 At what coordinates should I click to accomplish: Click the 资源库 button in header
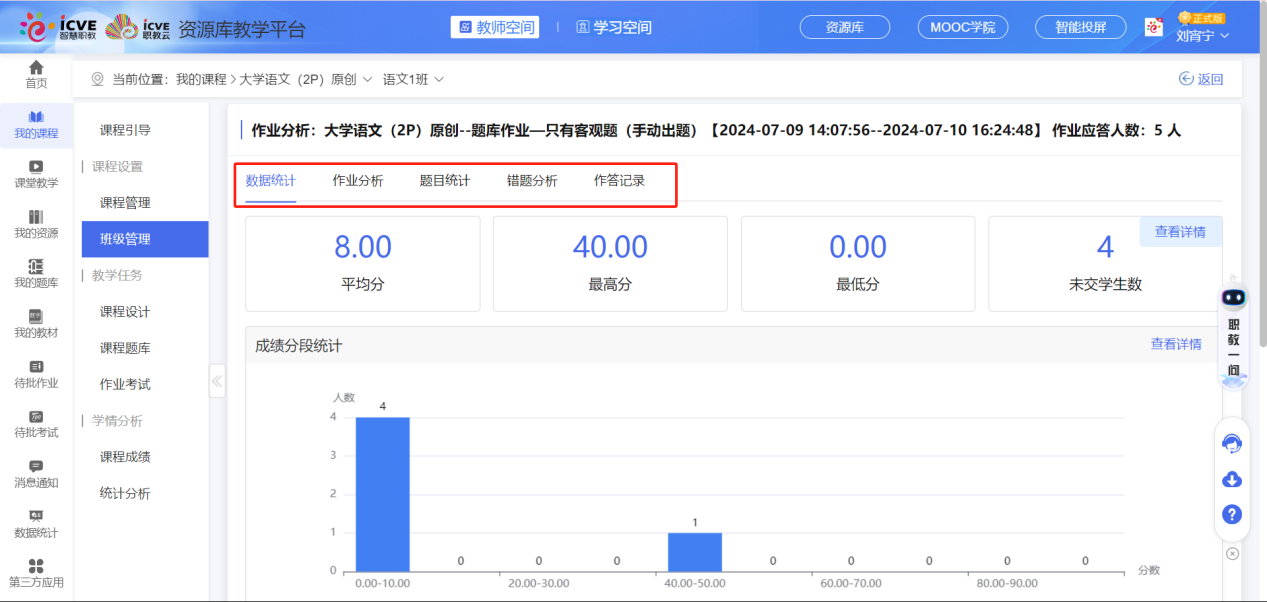845,27
